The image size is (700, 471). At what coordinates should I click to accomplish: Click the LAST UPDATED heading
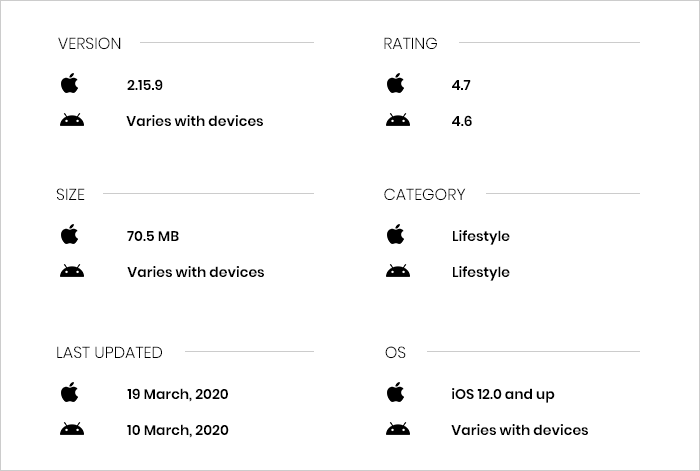click(109, 353)
